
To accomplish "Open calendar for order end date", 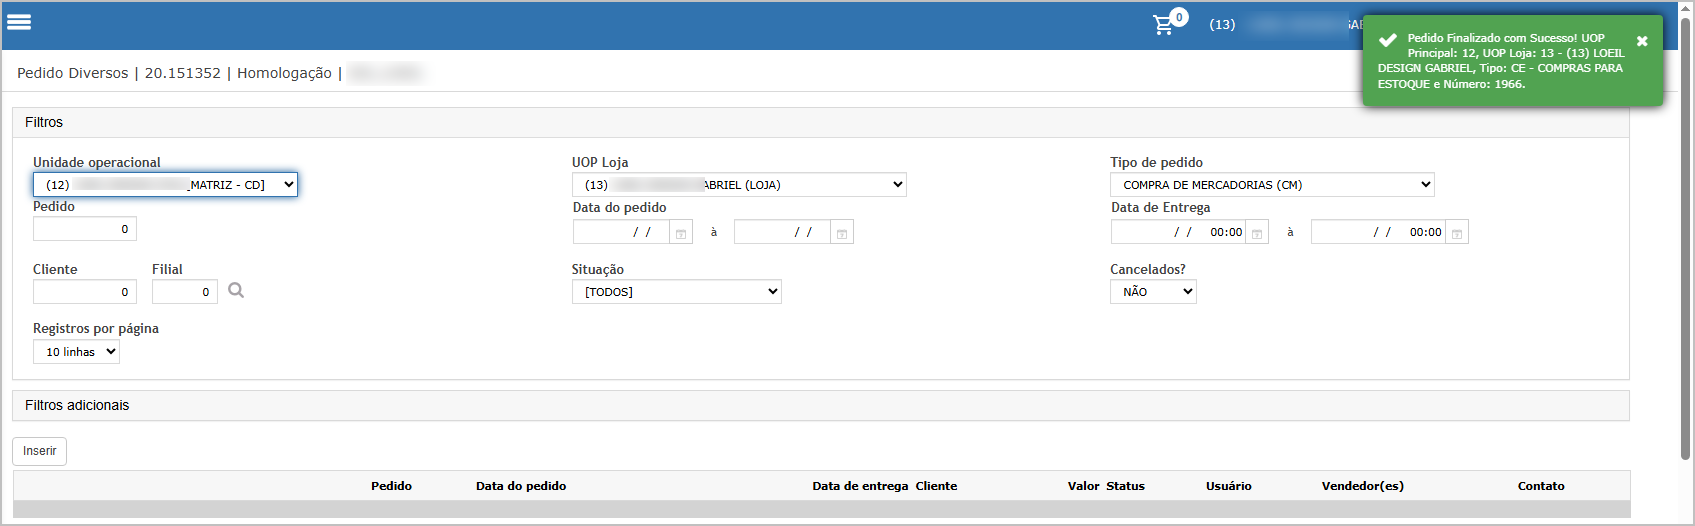I will [842, 233].
